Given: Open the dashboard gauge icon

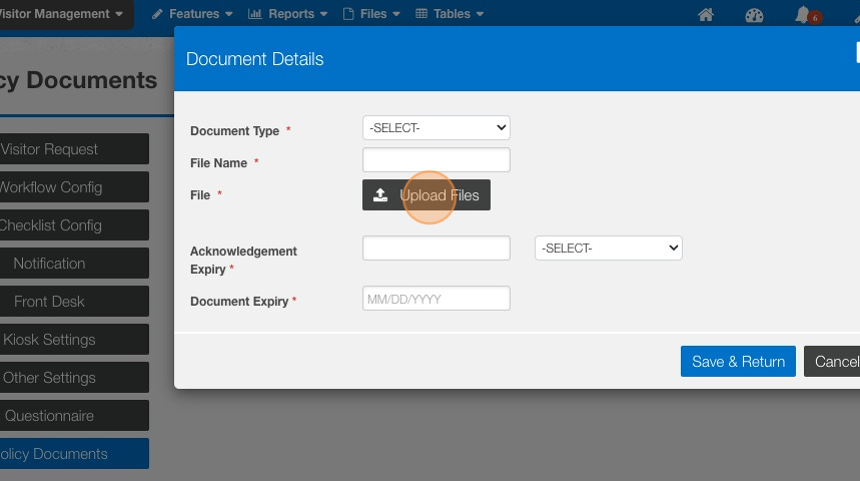Looking at the screenshot, I should tap(754, 15).
